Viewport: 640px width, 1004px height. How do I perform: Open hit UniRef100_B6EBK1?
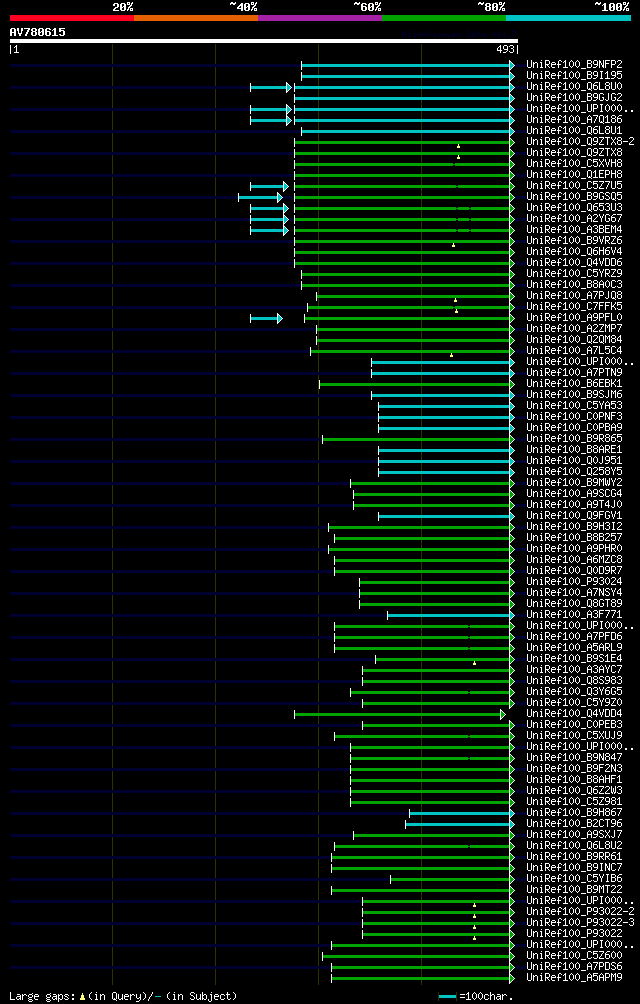574,384
